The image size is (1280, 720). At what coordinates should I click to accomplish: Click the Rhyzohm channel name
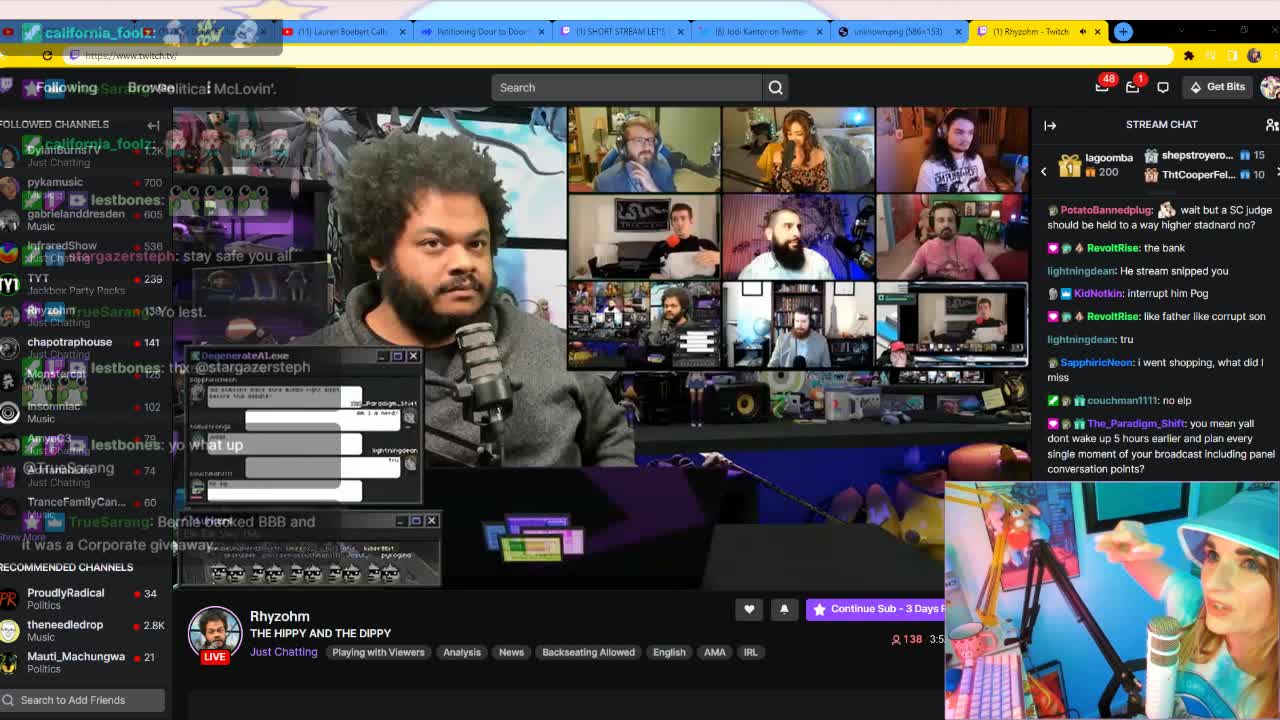coord(280,616)
